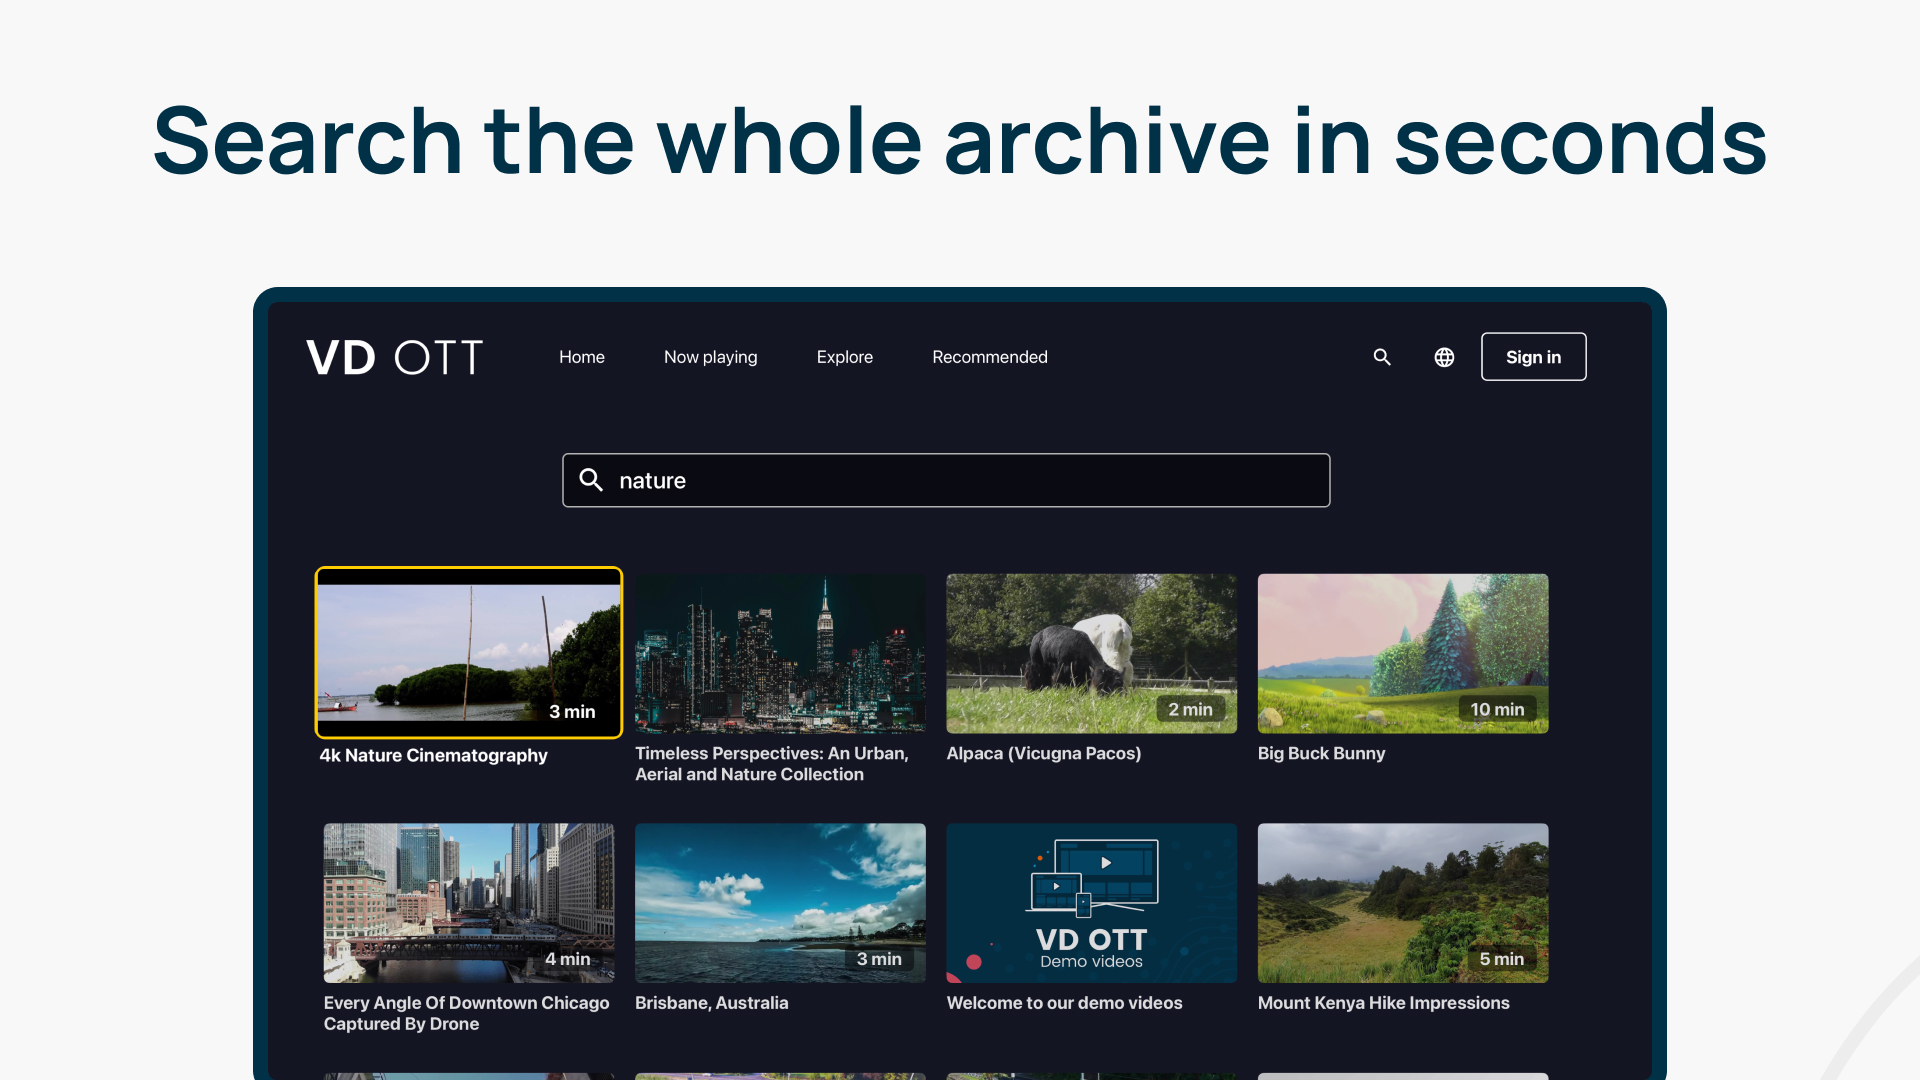Open the 4k Nature Cinematography thumbnail
Screen dimensions: 1920x1080
point(469,652)
